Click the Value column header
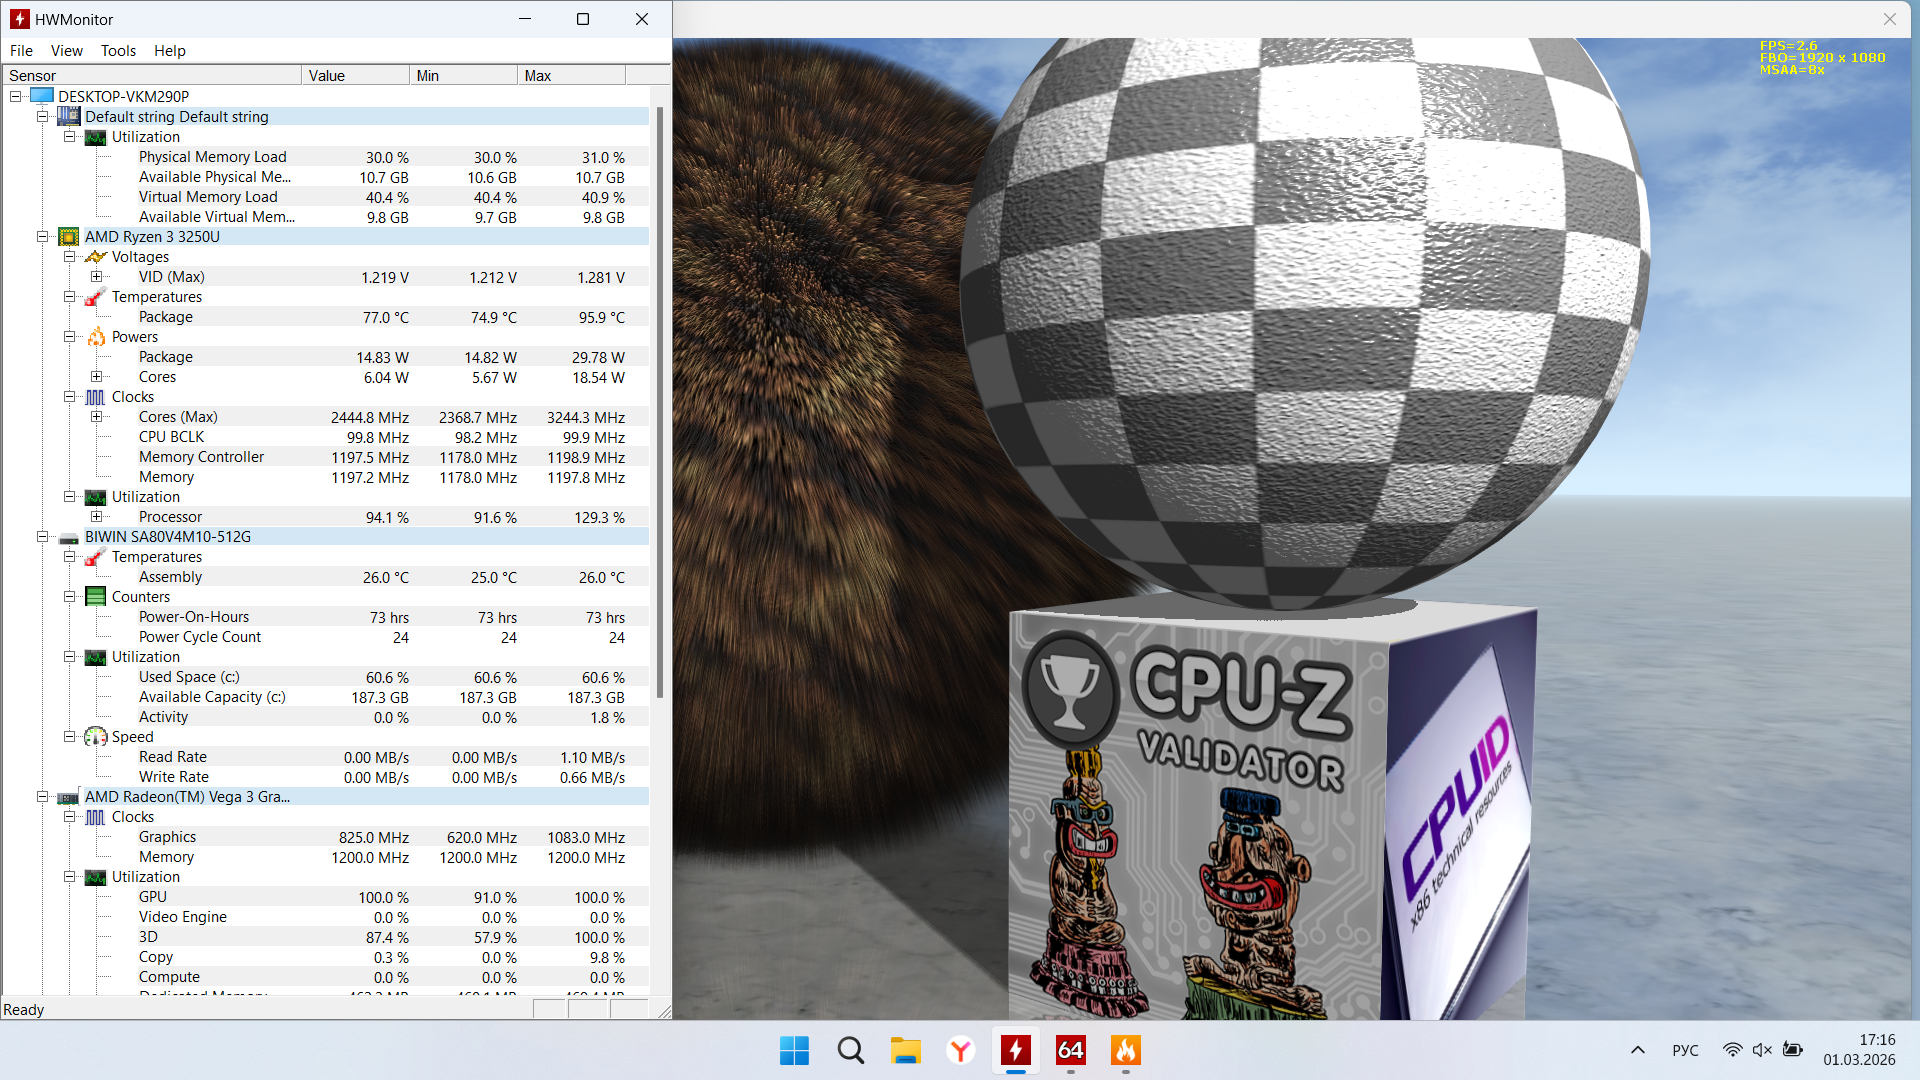 355,76
